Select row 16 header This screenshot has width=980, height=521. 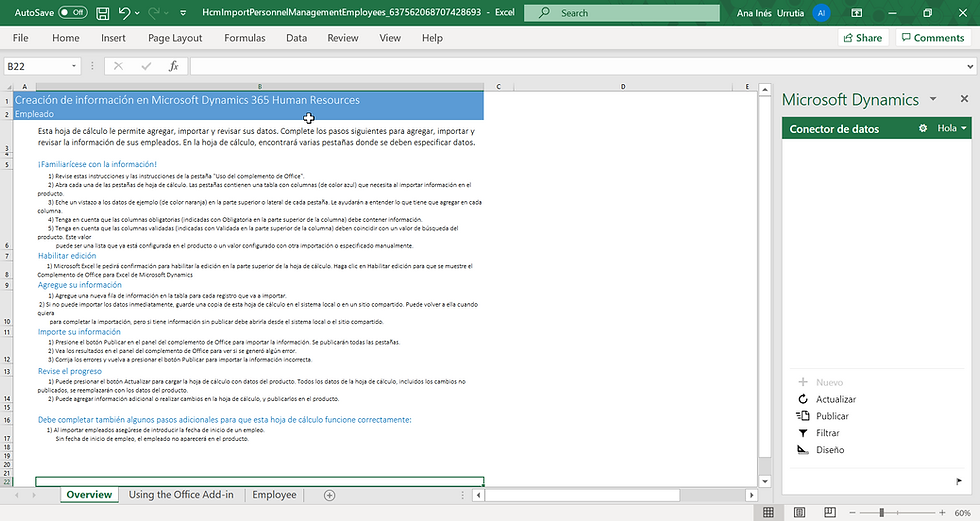7,420
